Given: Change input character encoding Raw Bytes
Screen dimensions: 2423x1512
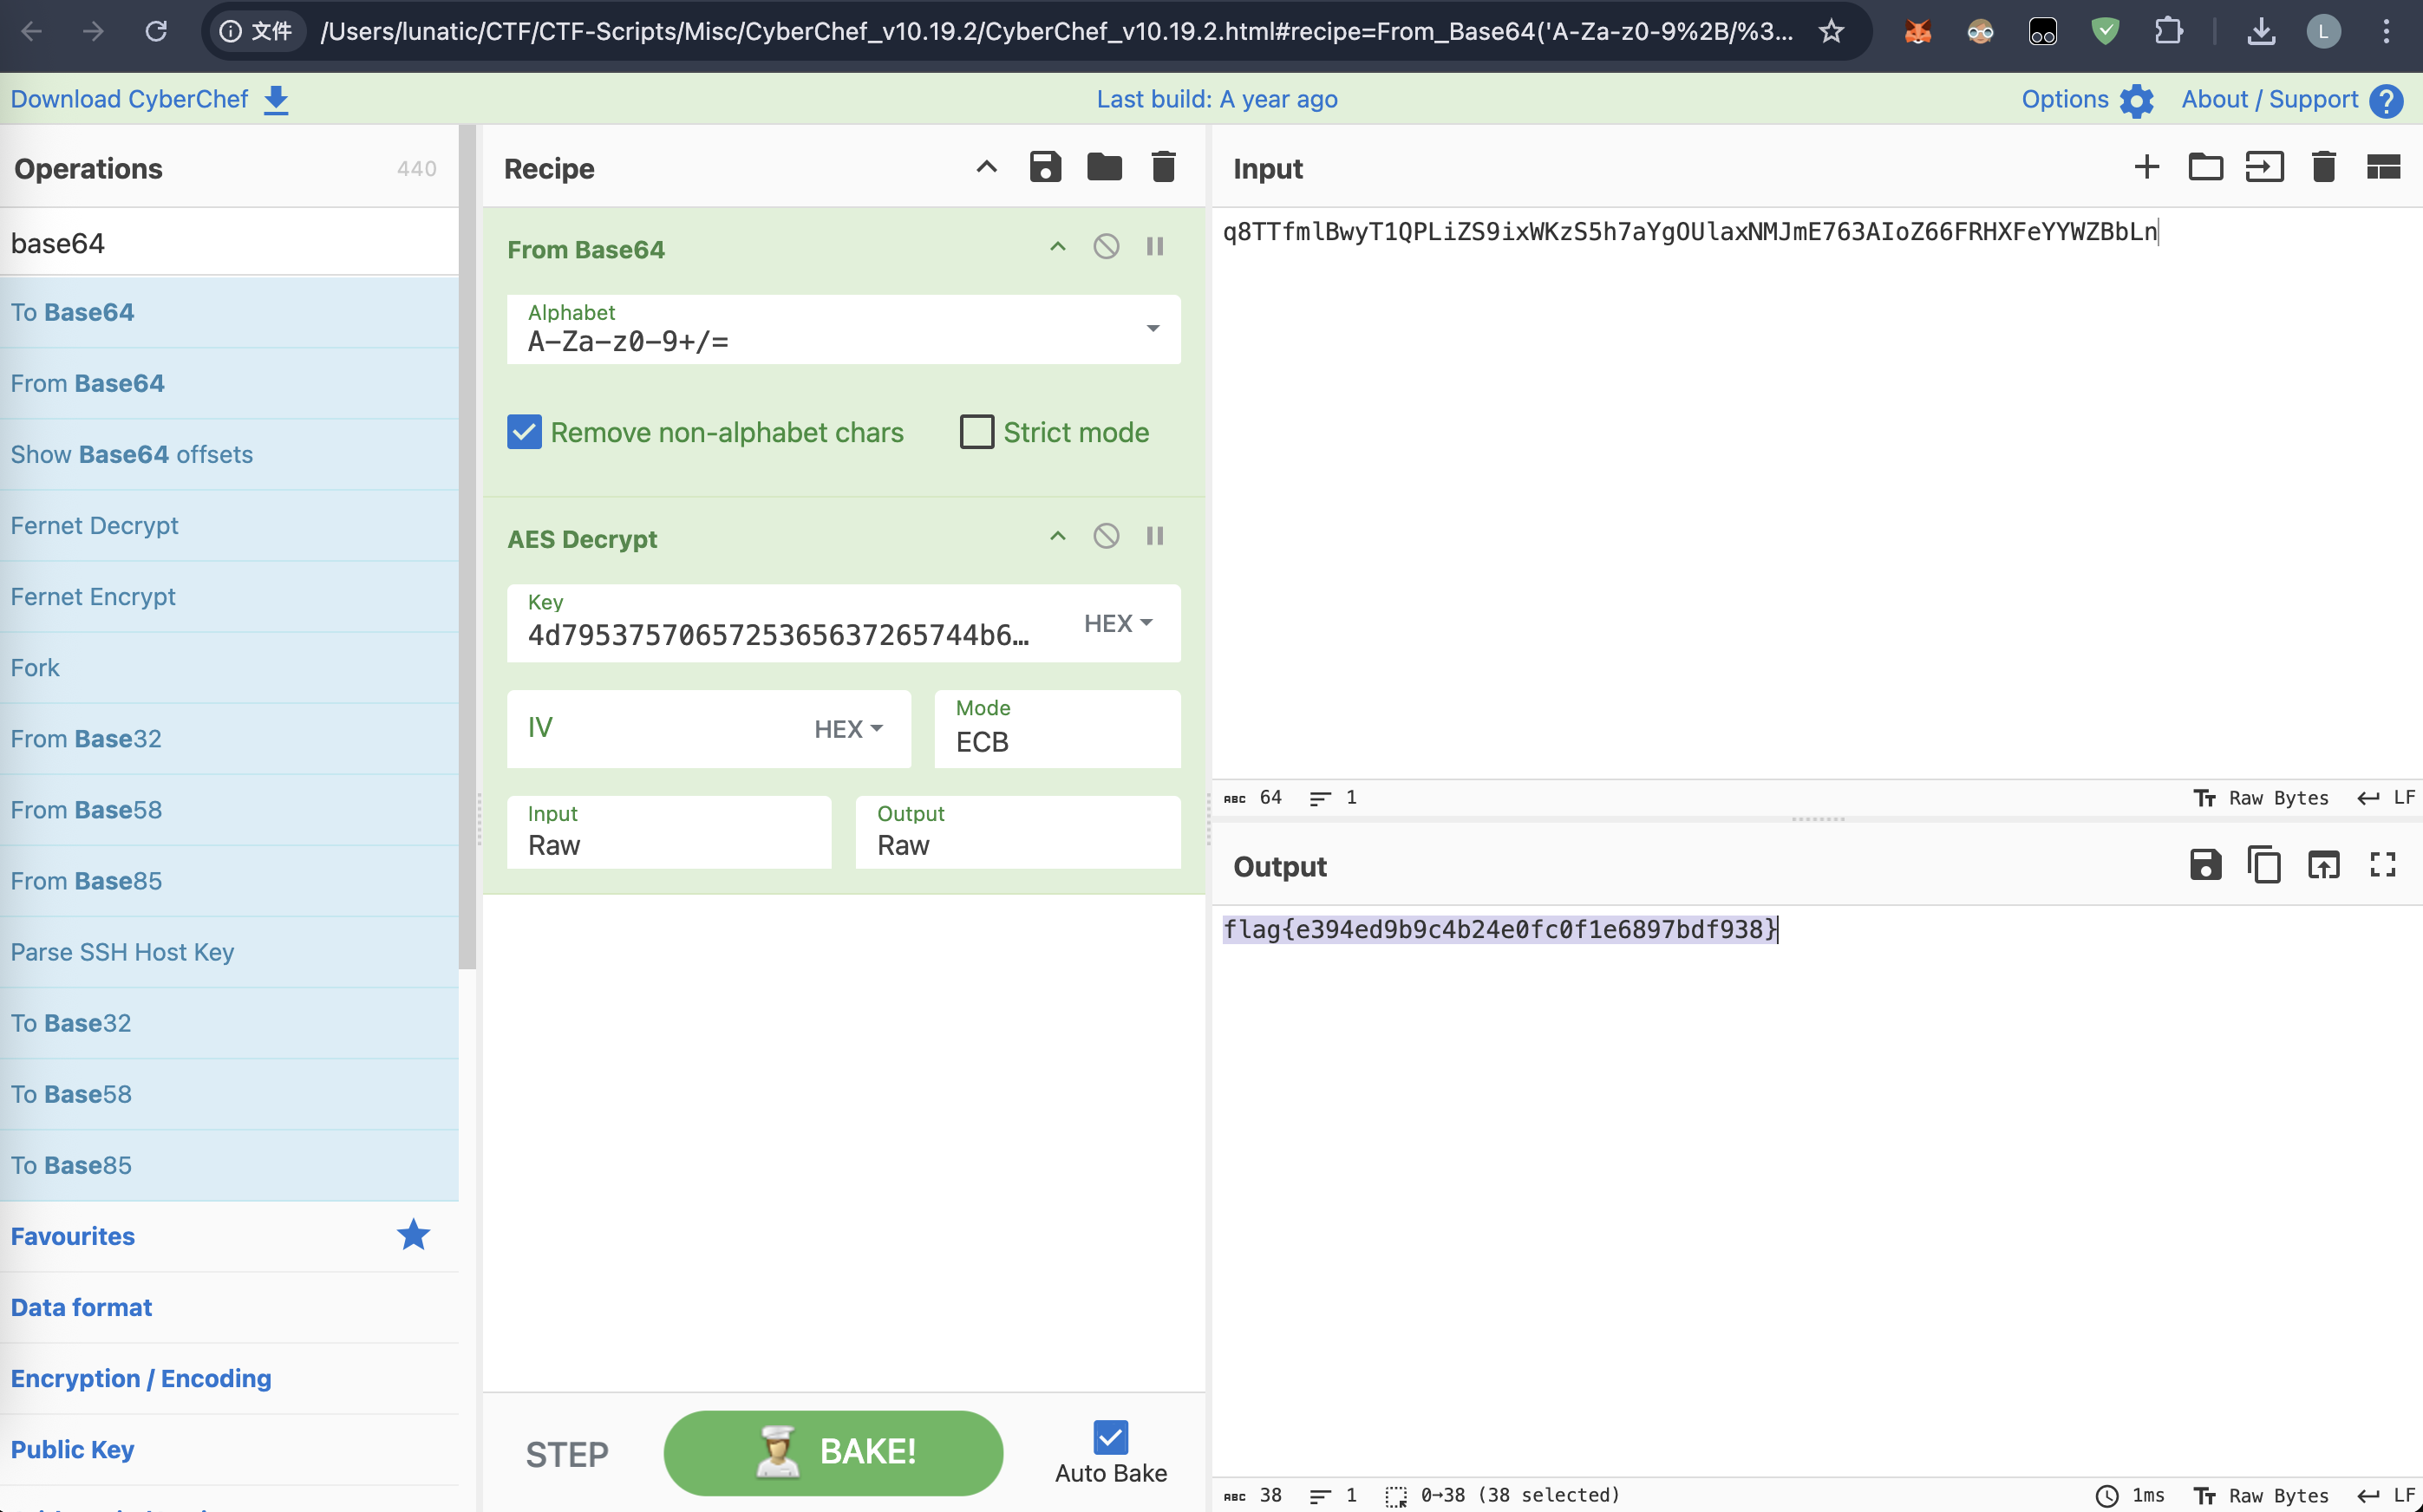Looking at the screenshot, I should pos(2262,798).
